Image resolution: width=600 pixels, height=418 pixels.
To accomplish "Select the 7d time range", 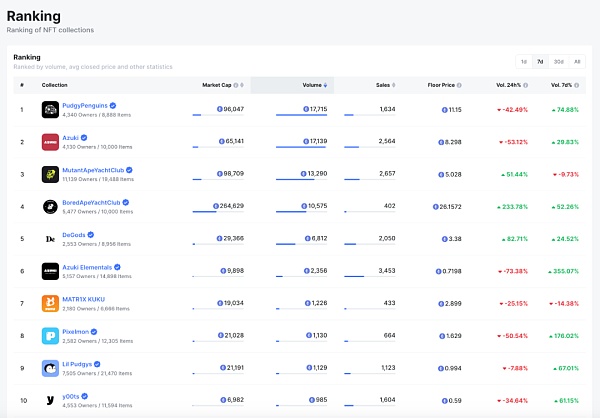I will pos(541,61).
